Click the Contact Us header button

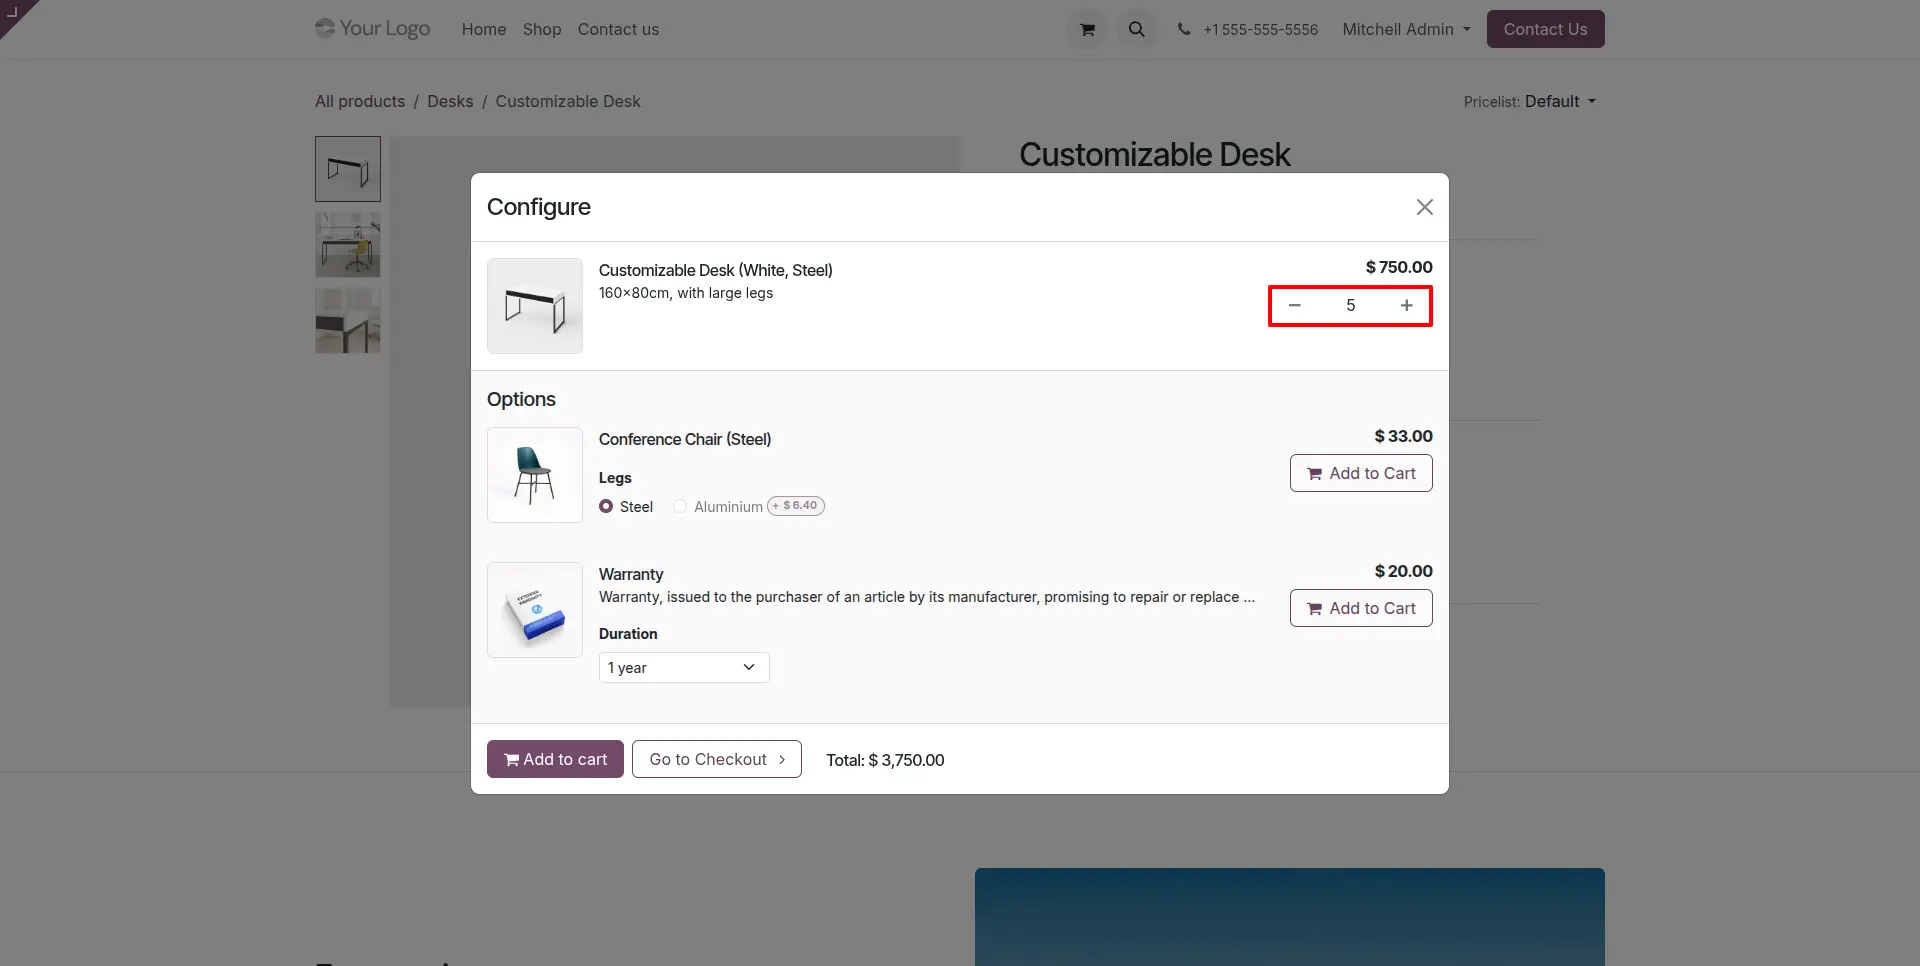click(1545, 29)
